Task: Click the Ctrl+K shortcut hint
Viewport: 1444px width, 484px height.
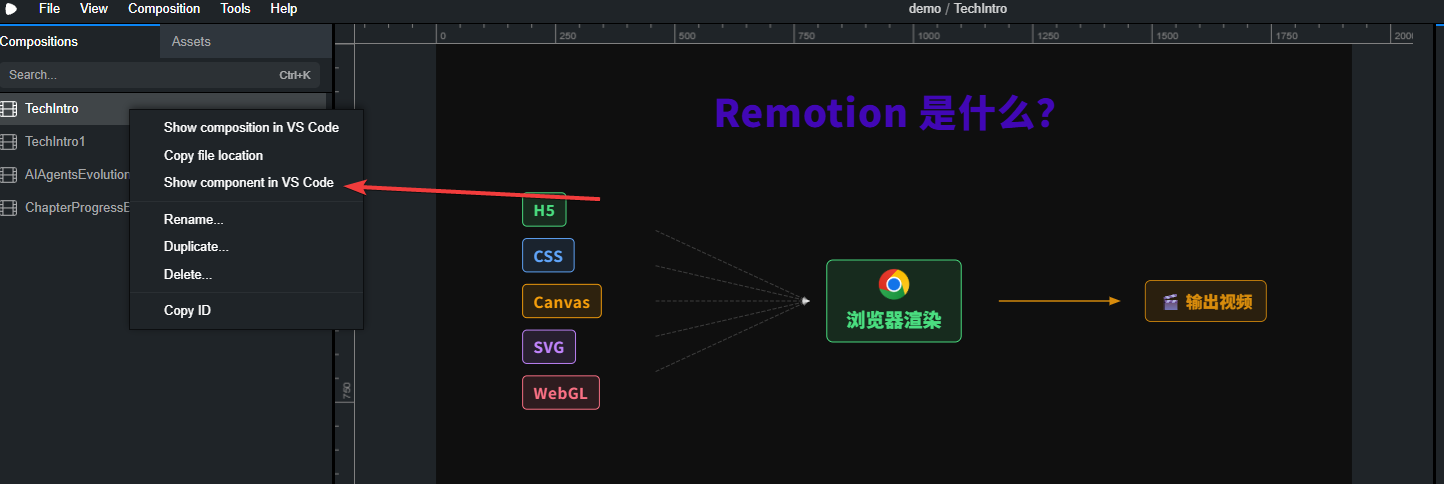Action: click(295, 75)
